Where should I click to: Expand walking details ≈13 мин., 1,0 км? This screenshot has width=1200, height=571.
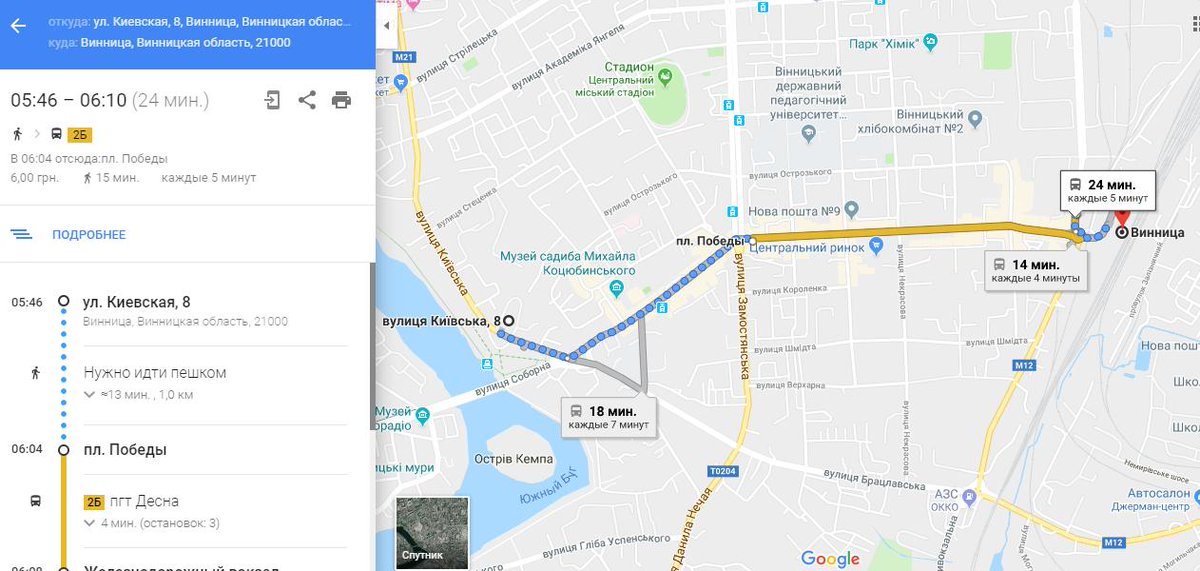point(138,395)
